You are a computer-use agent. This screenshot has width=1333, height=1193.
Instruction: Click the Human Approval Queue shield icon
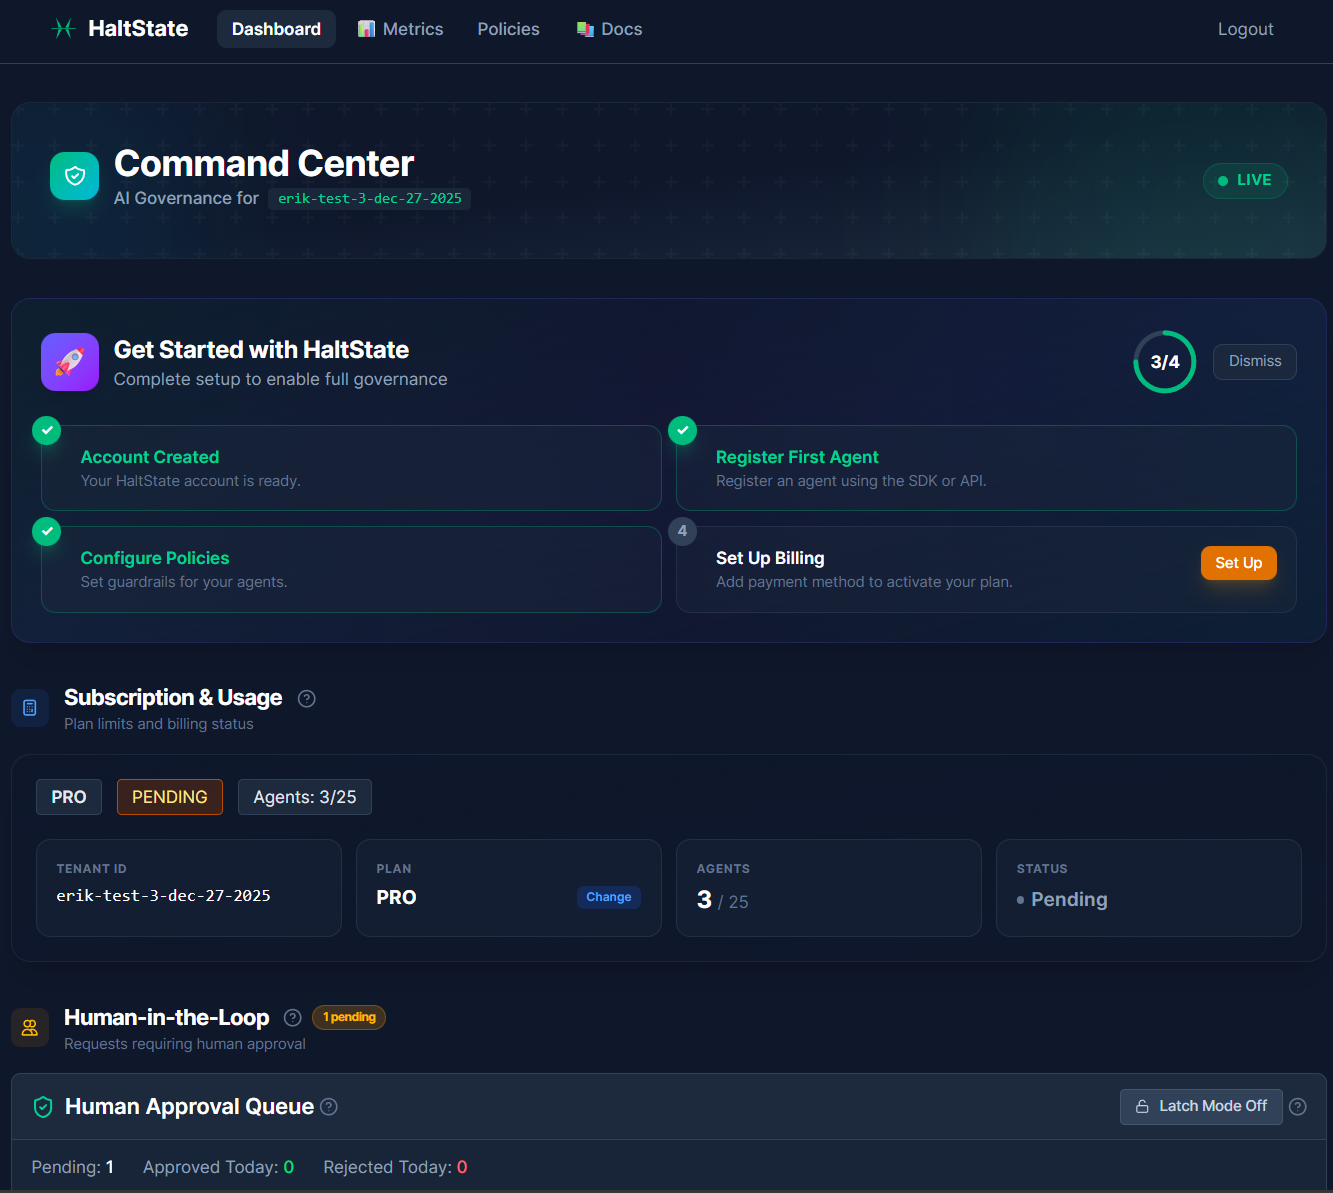pyautogui.click(x=42, y=1106)
